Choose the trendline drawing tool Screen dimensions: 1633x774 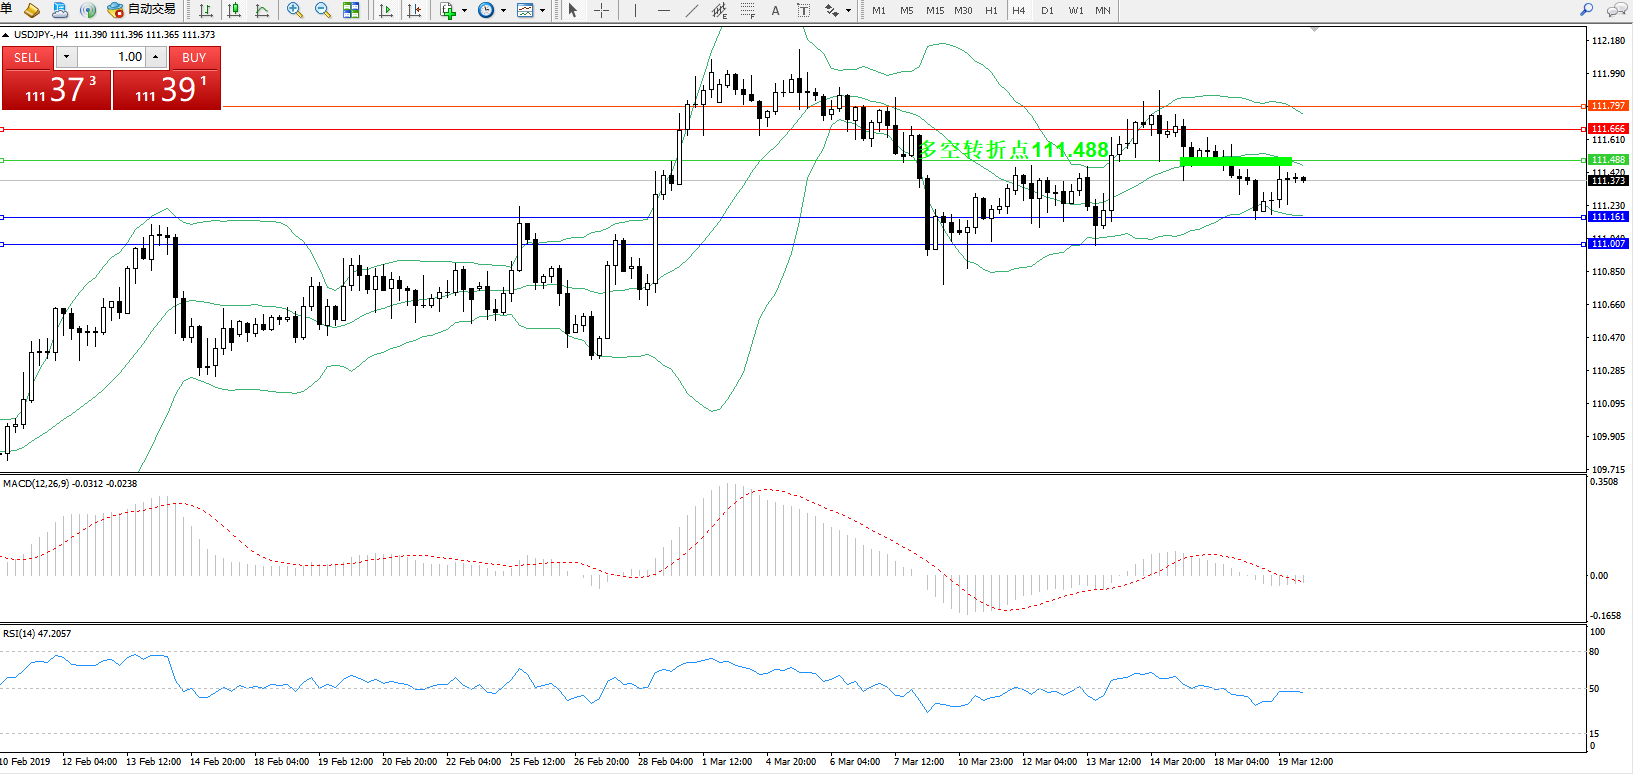point(691,10)
